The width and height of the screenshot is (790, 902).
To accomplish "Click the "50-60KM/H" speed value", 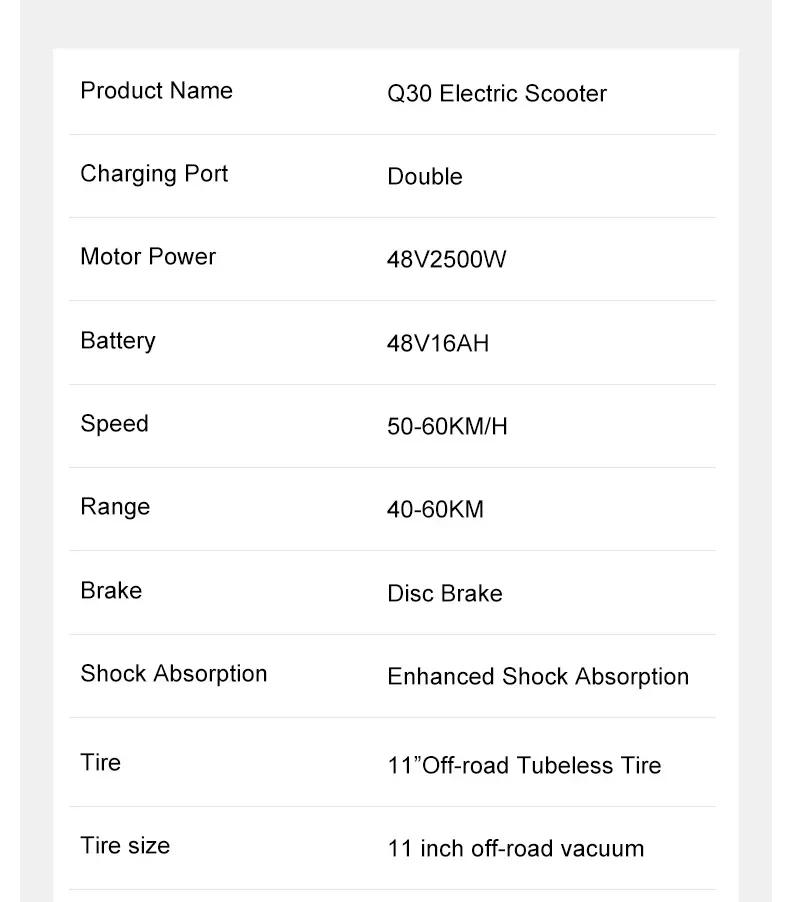I will tap(447, 427).
